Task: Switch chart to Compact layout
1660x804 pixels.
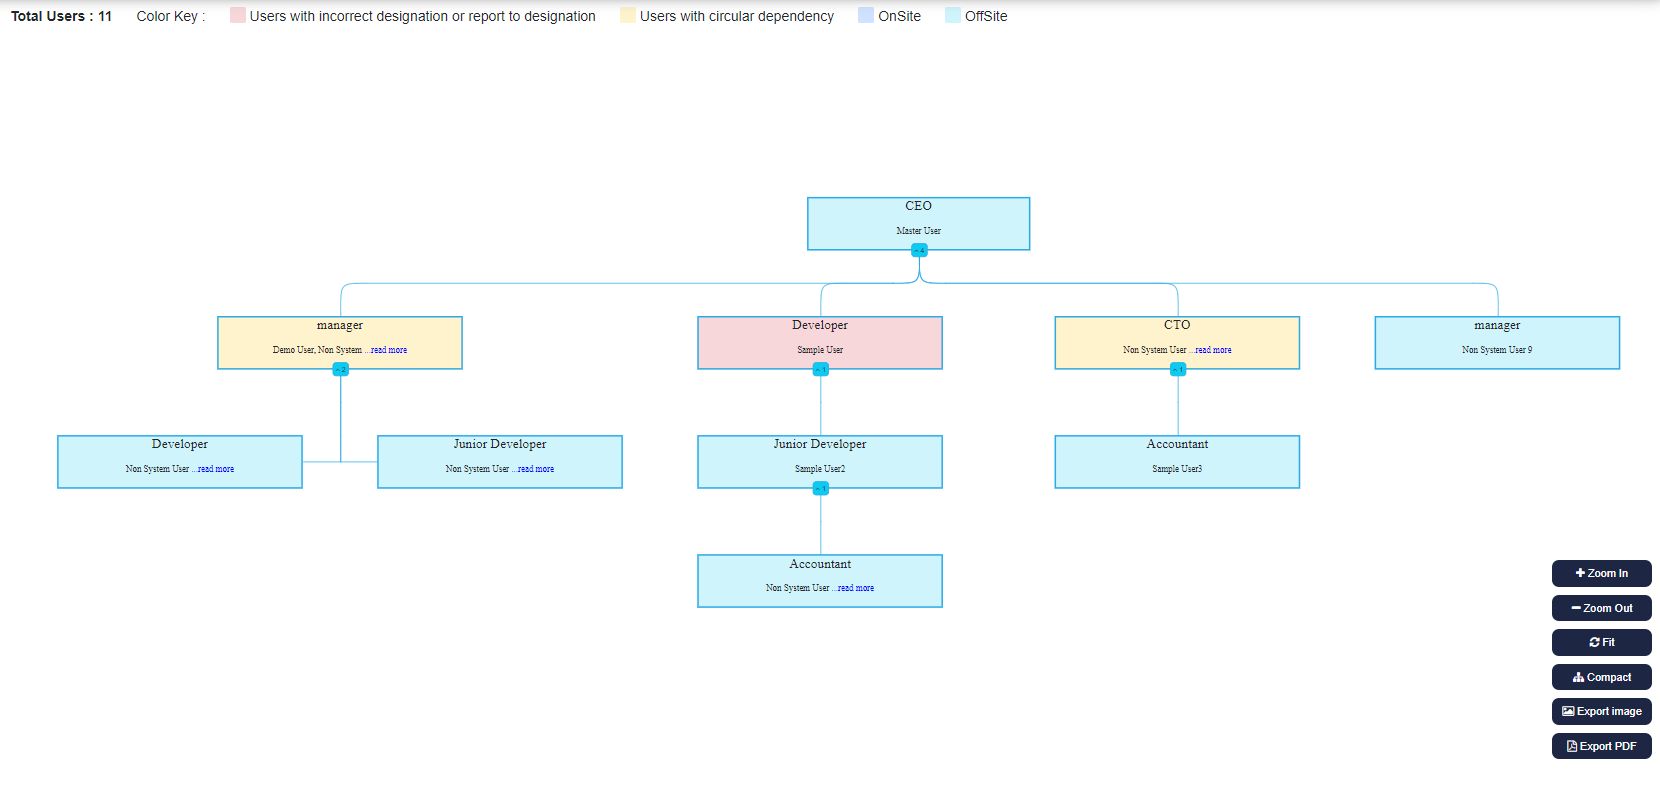Action: pyautogui.click(x=1601, y=677)
